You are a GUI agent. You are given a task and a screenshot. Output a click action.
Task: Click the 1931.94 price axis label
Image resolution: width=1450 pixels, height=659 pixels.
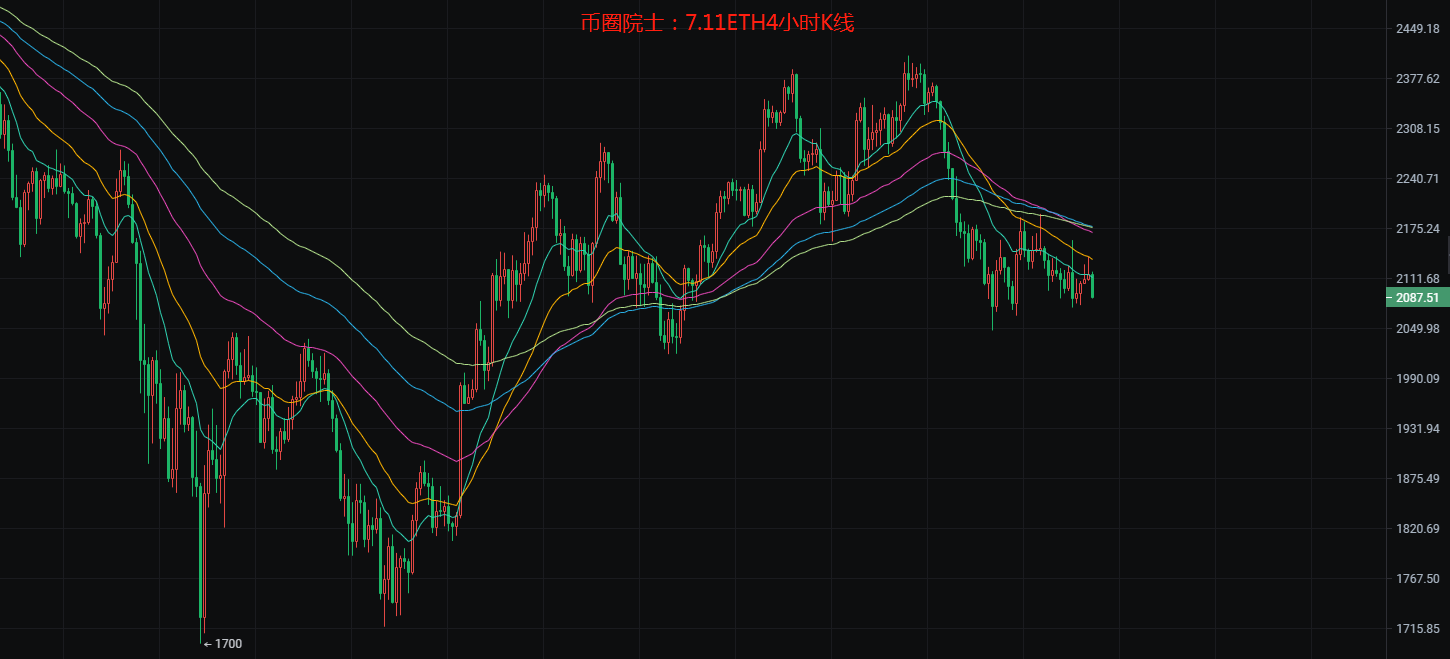pyautogui.click(x=1417, y=428)
